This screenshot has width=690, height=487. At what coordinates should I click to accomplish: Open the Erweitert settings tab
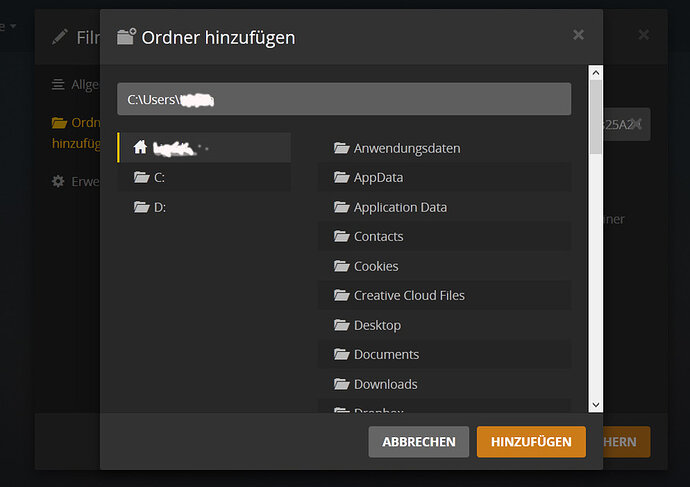pos(75,181)
